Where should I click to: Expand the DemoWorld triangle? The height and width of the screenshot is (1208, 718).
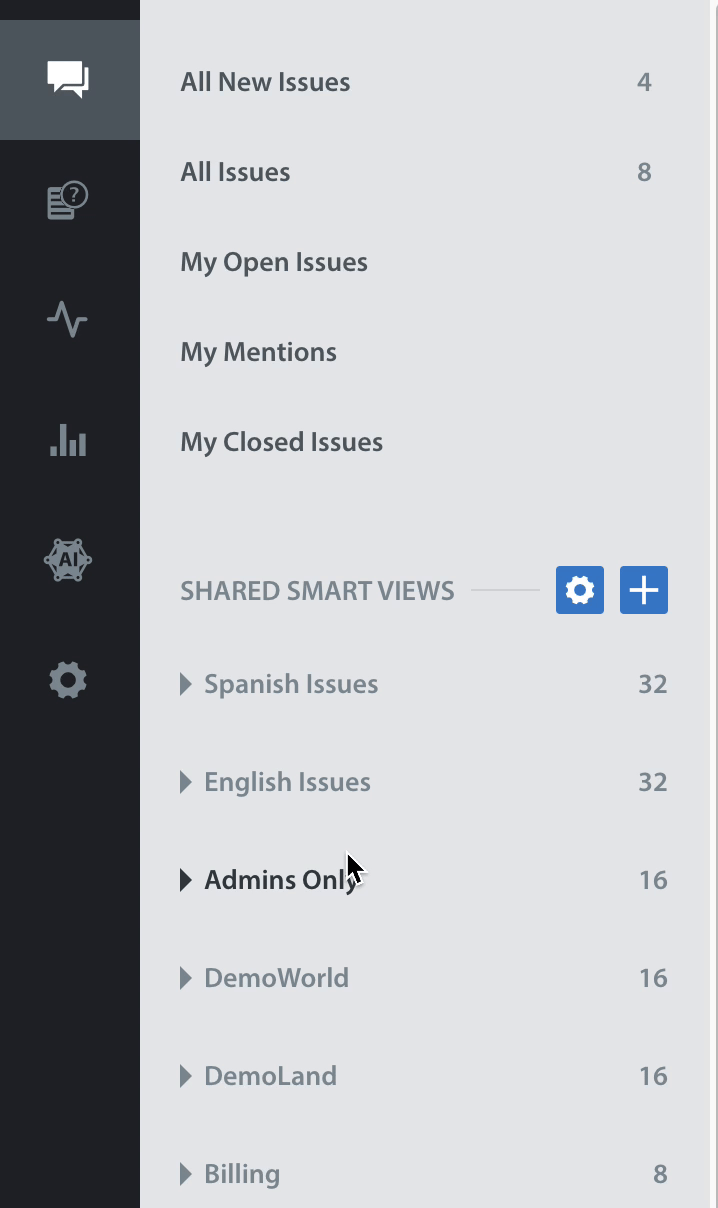click(185, 978)
